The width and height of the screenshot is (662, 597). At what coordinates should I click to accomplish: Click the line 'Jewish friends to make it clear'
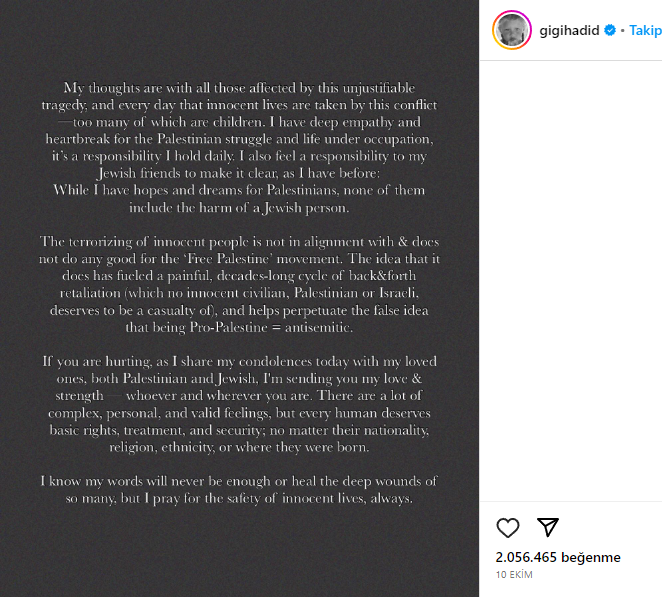[239, 173]
